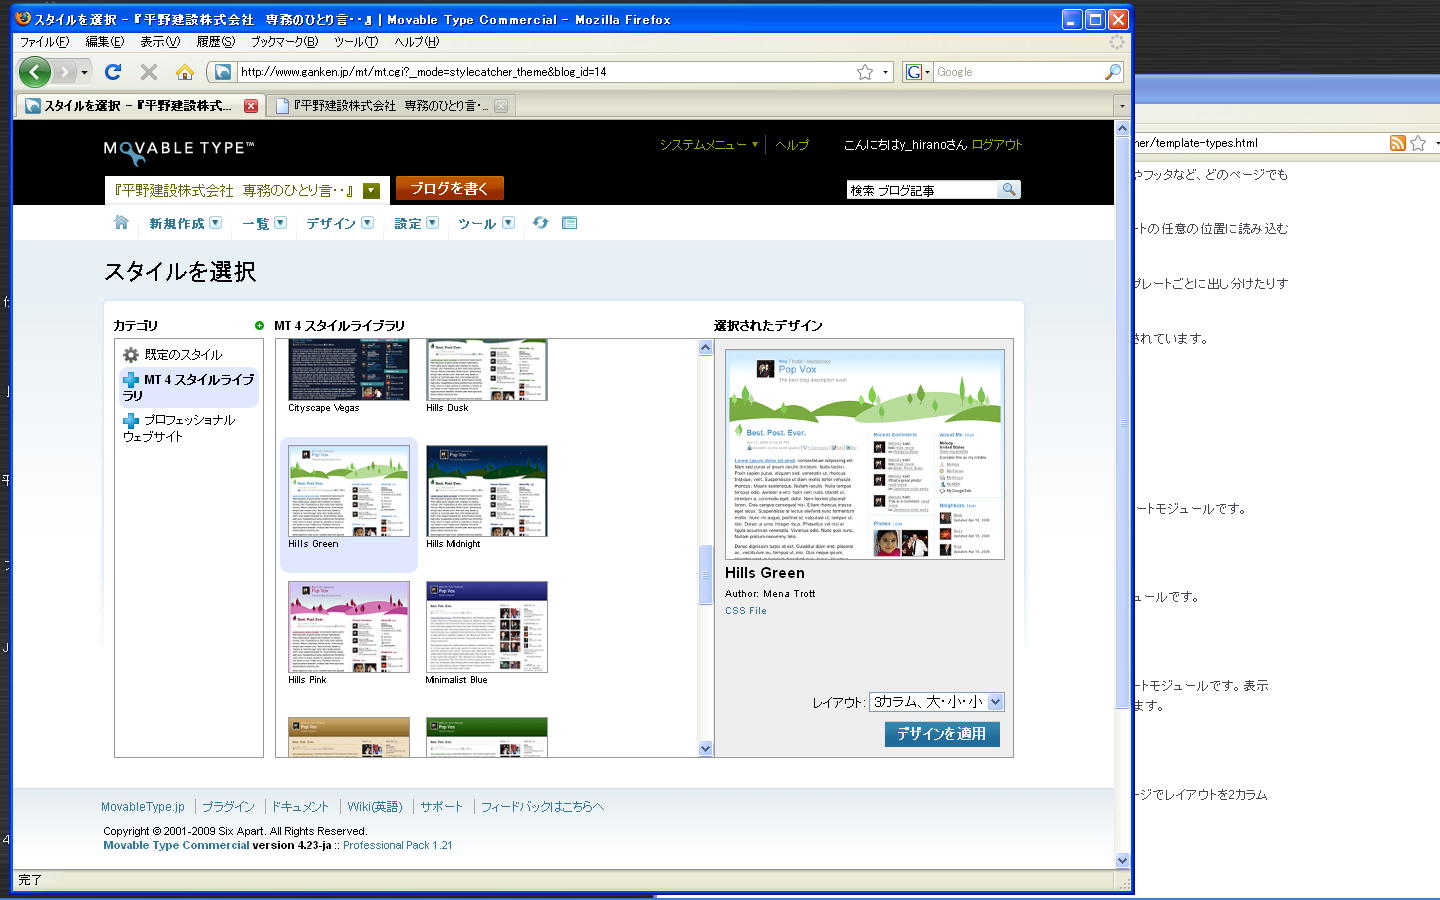Select the Hills Midnight style thumbnail
Image resolution: width=1440 pixels, height=900 pixels.
click(487, 491)
